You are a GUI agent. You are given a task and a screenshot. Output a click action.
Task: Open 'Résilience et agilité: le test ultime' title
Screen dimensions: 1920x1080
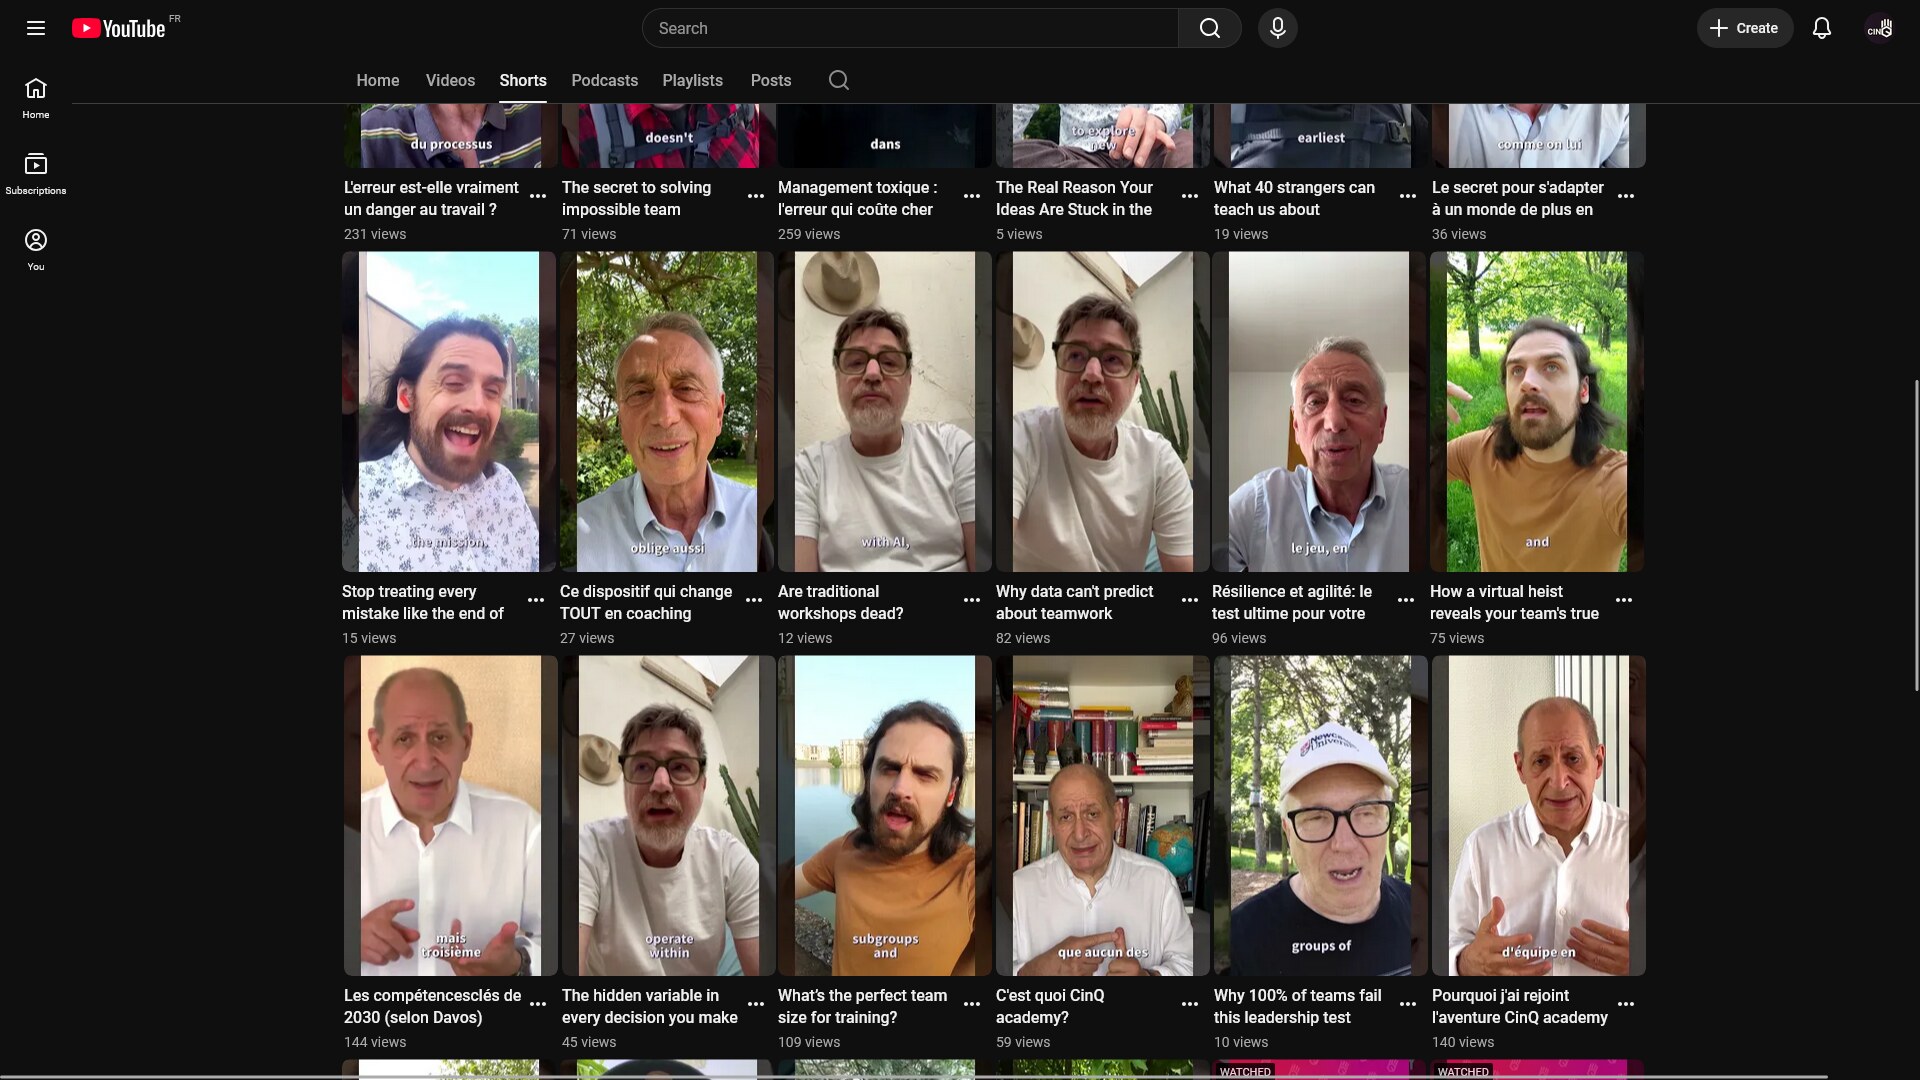(x=1292, y=602)
